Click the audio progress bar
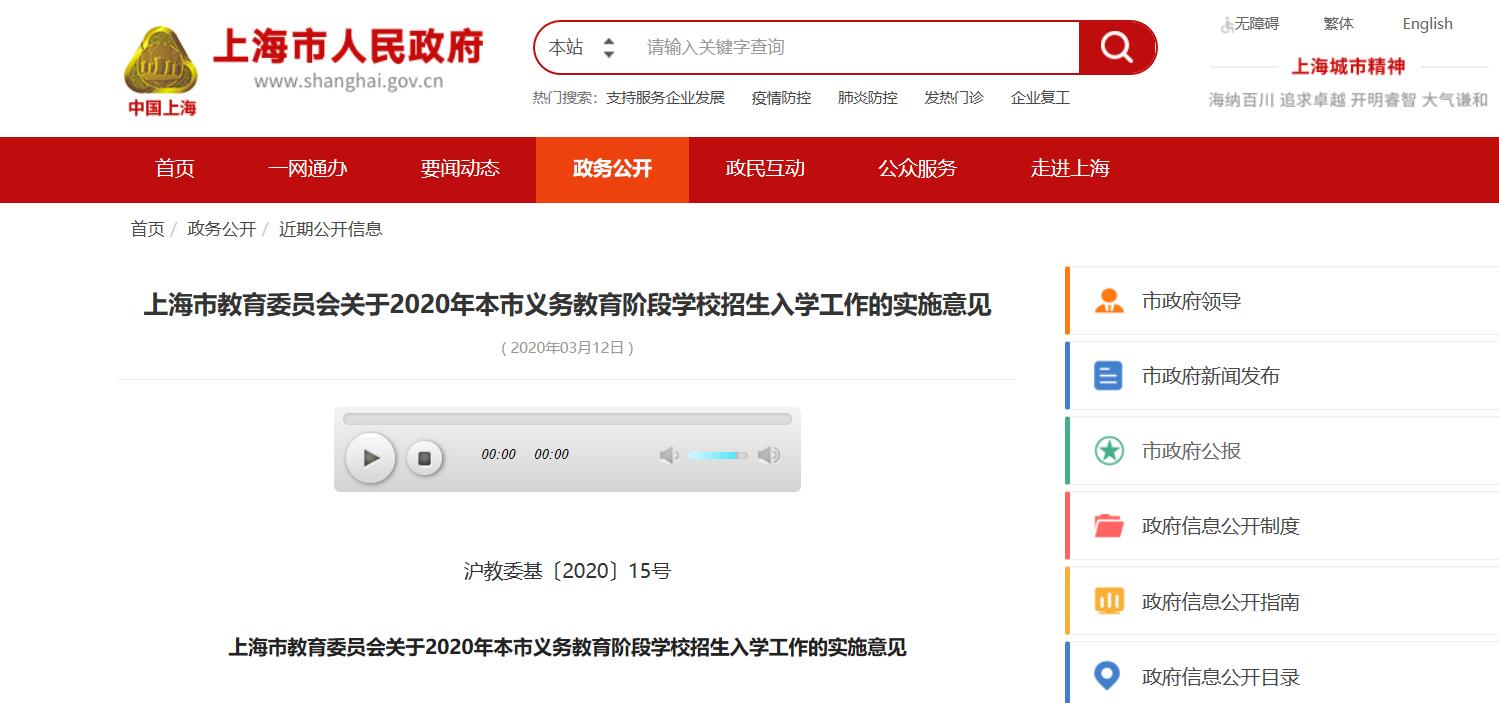Viewport: 1499px width, 703px height. (x=567, y=419)
